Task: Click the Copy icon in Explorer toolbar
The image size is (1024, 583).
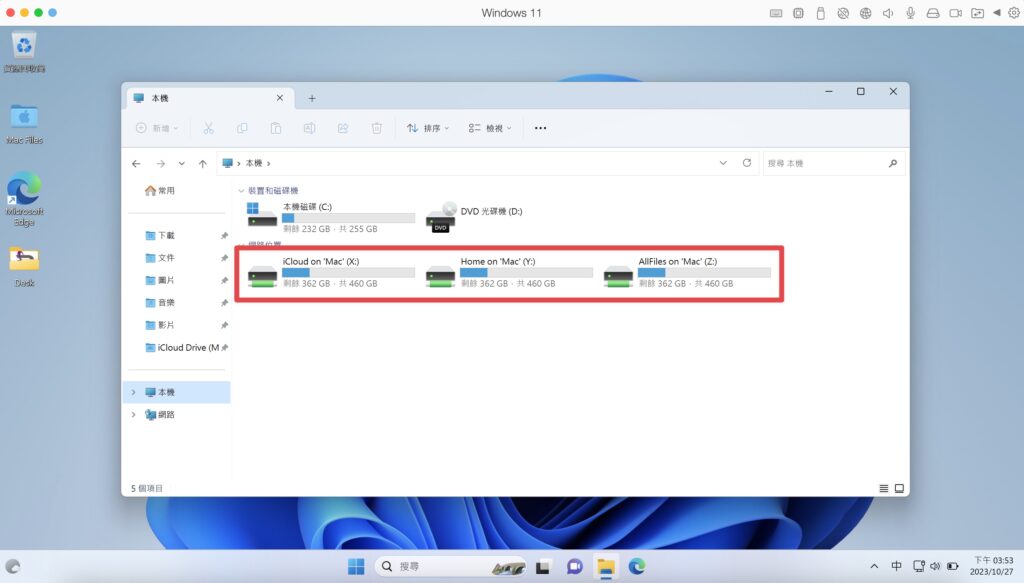Action: point(242,128)
